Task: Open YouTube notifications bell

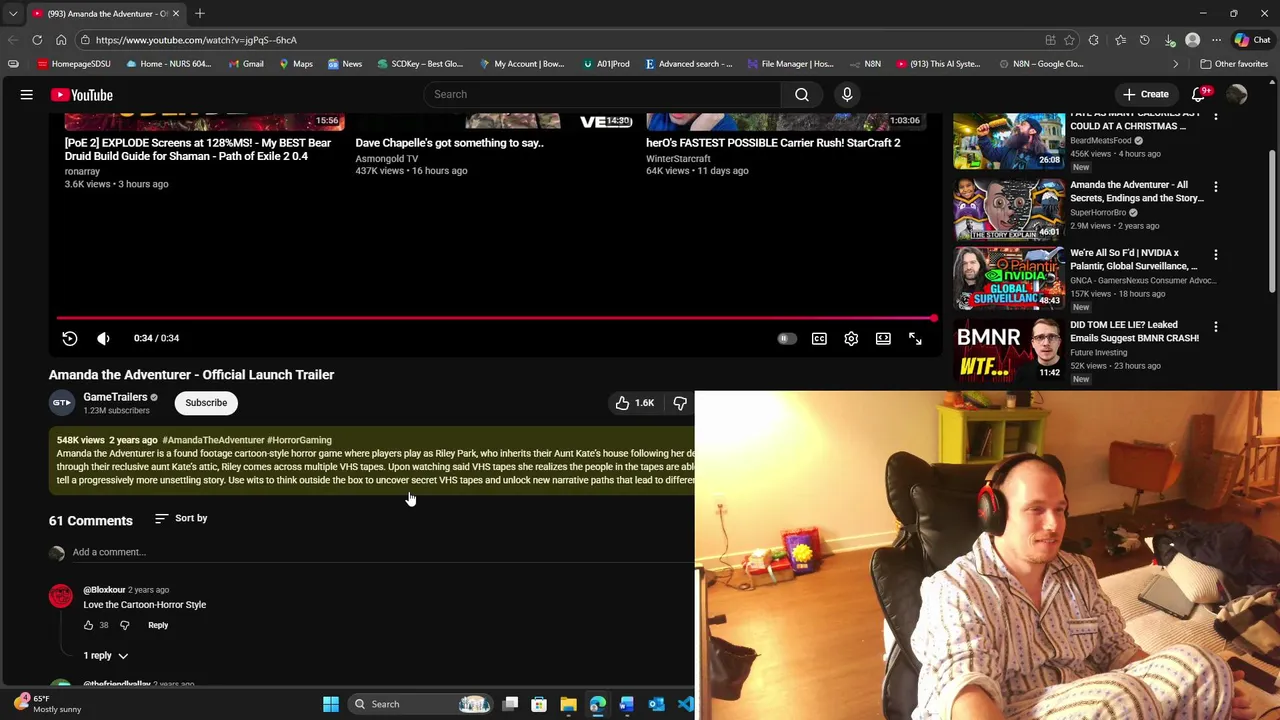Action: click(x=1199, y=94)
